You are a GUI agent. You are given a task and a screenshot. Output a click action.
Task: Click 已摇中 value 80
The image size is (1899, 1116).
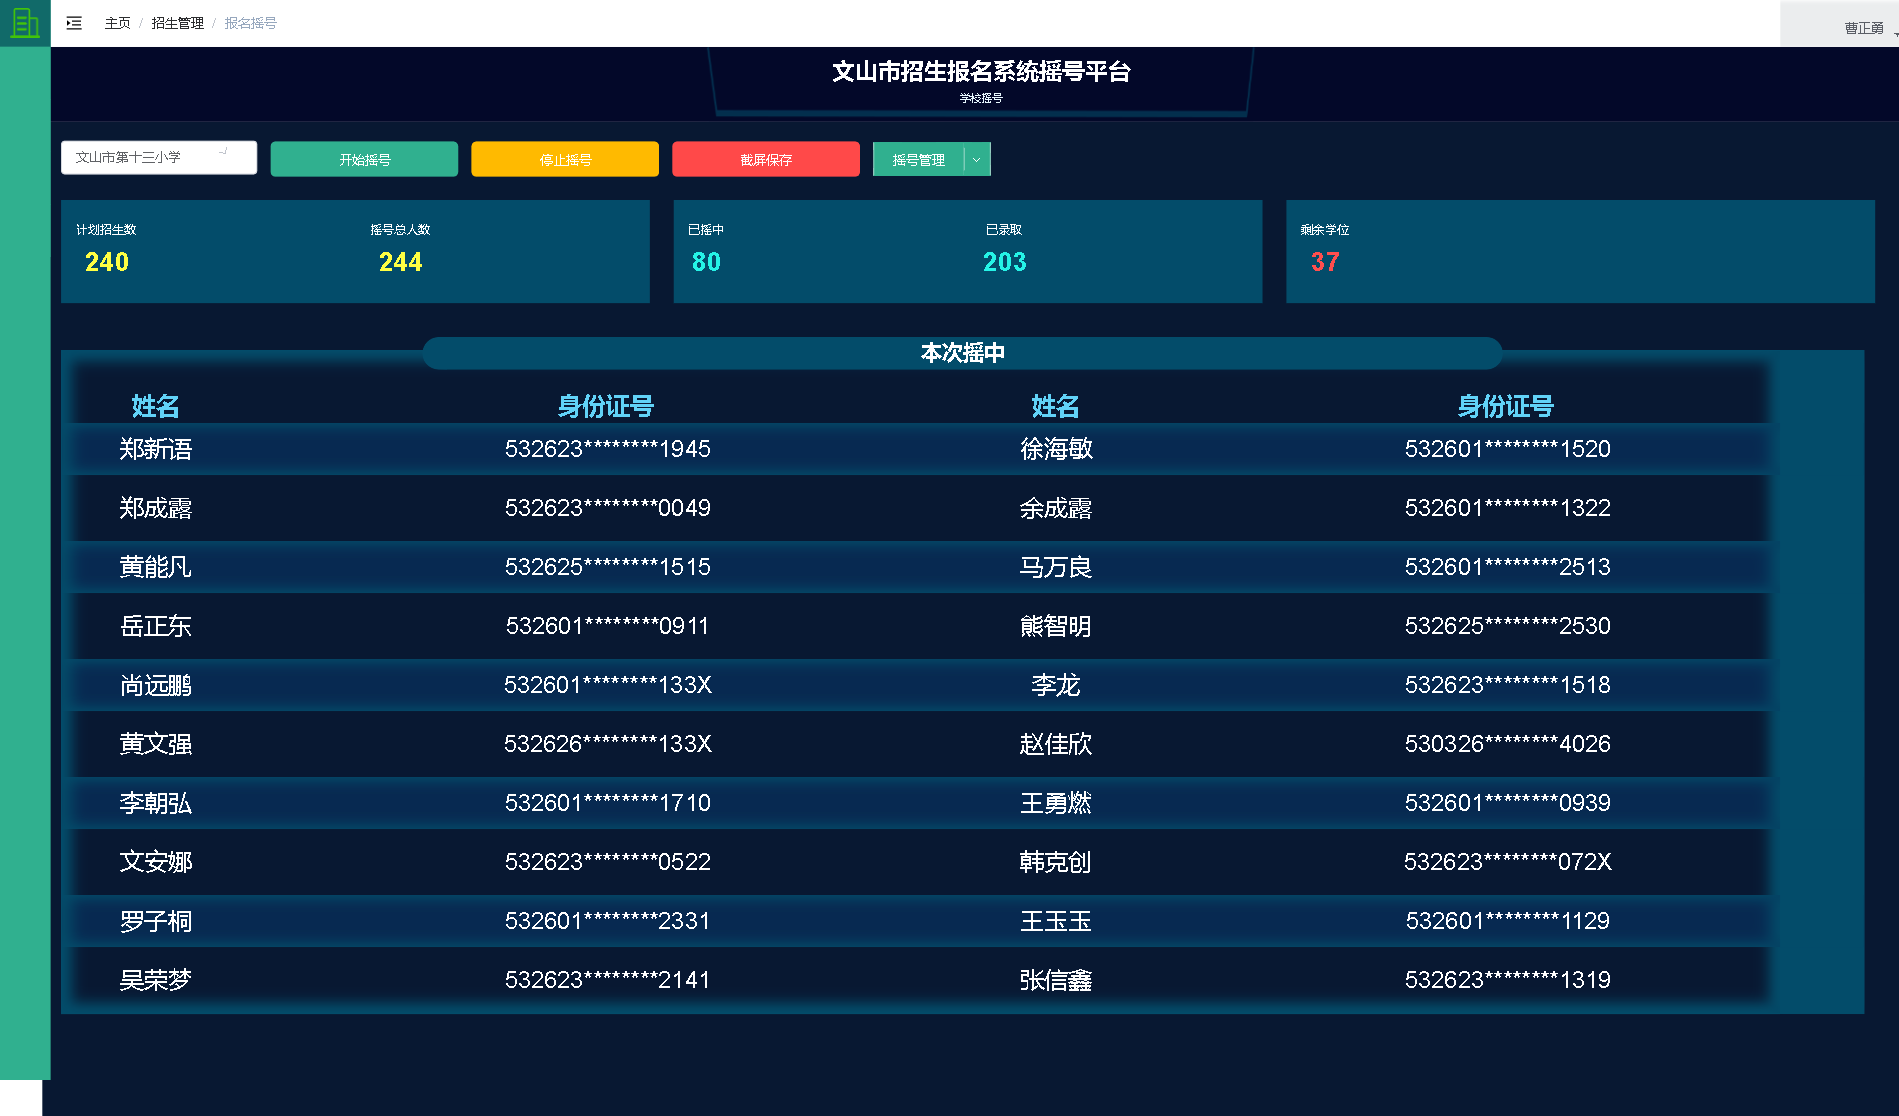click(706, 262)
